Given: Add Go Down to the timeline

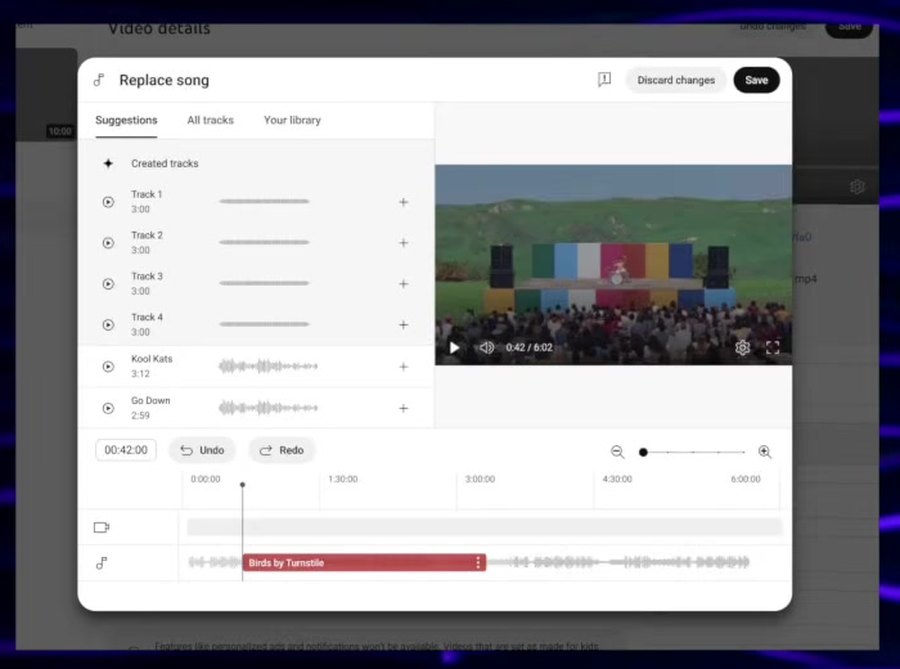Looking at the screenshot, I should coord(404,409).
